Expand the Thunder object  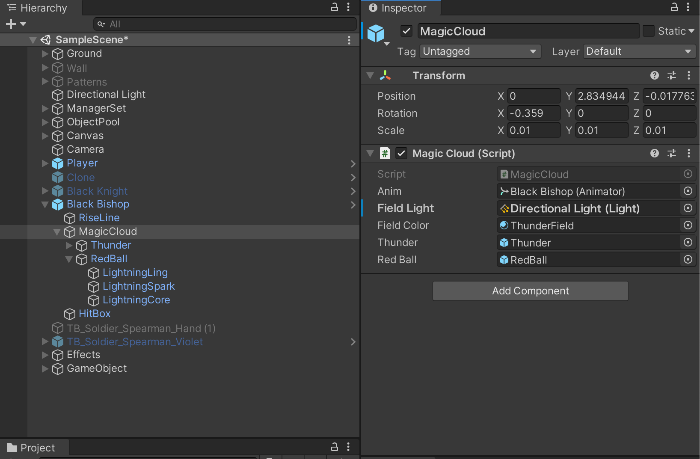[x=69, y=246]
